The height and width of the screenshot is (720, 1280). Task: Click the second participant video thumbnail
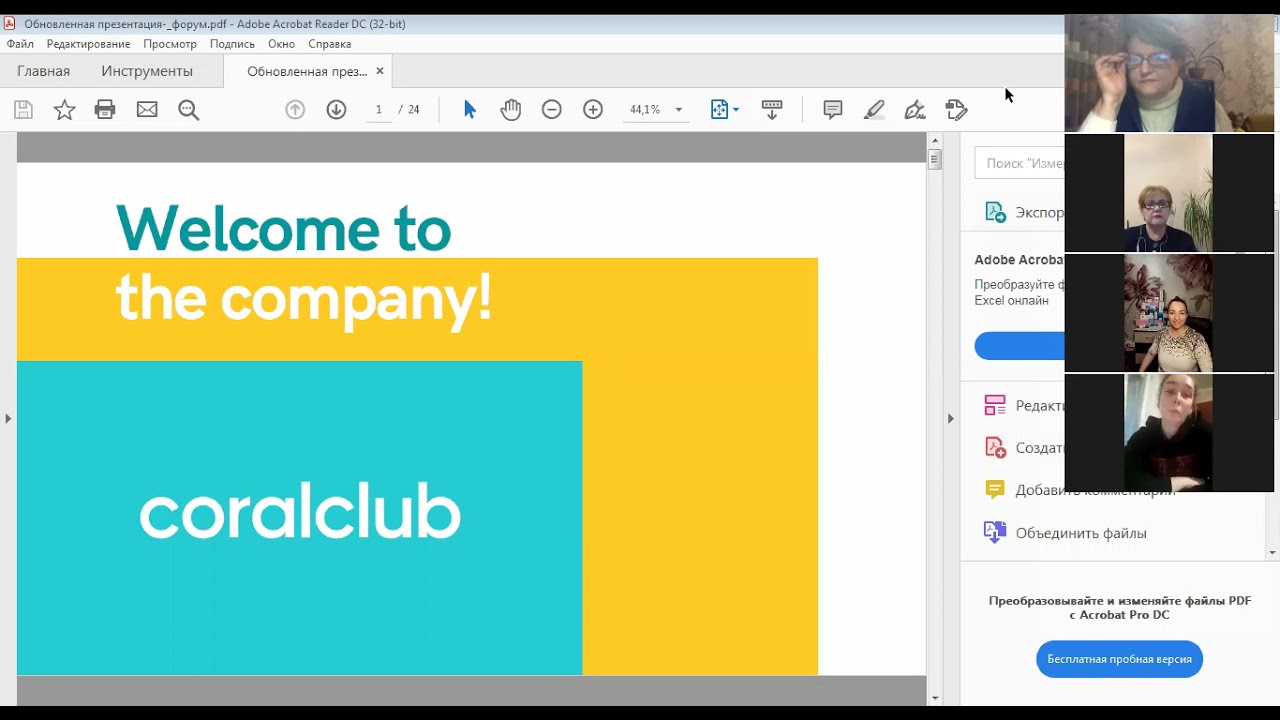pos(1169,193)
